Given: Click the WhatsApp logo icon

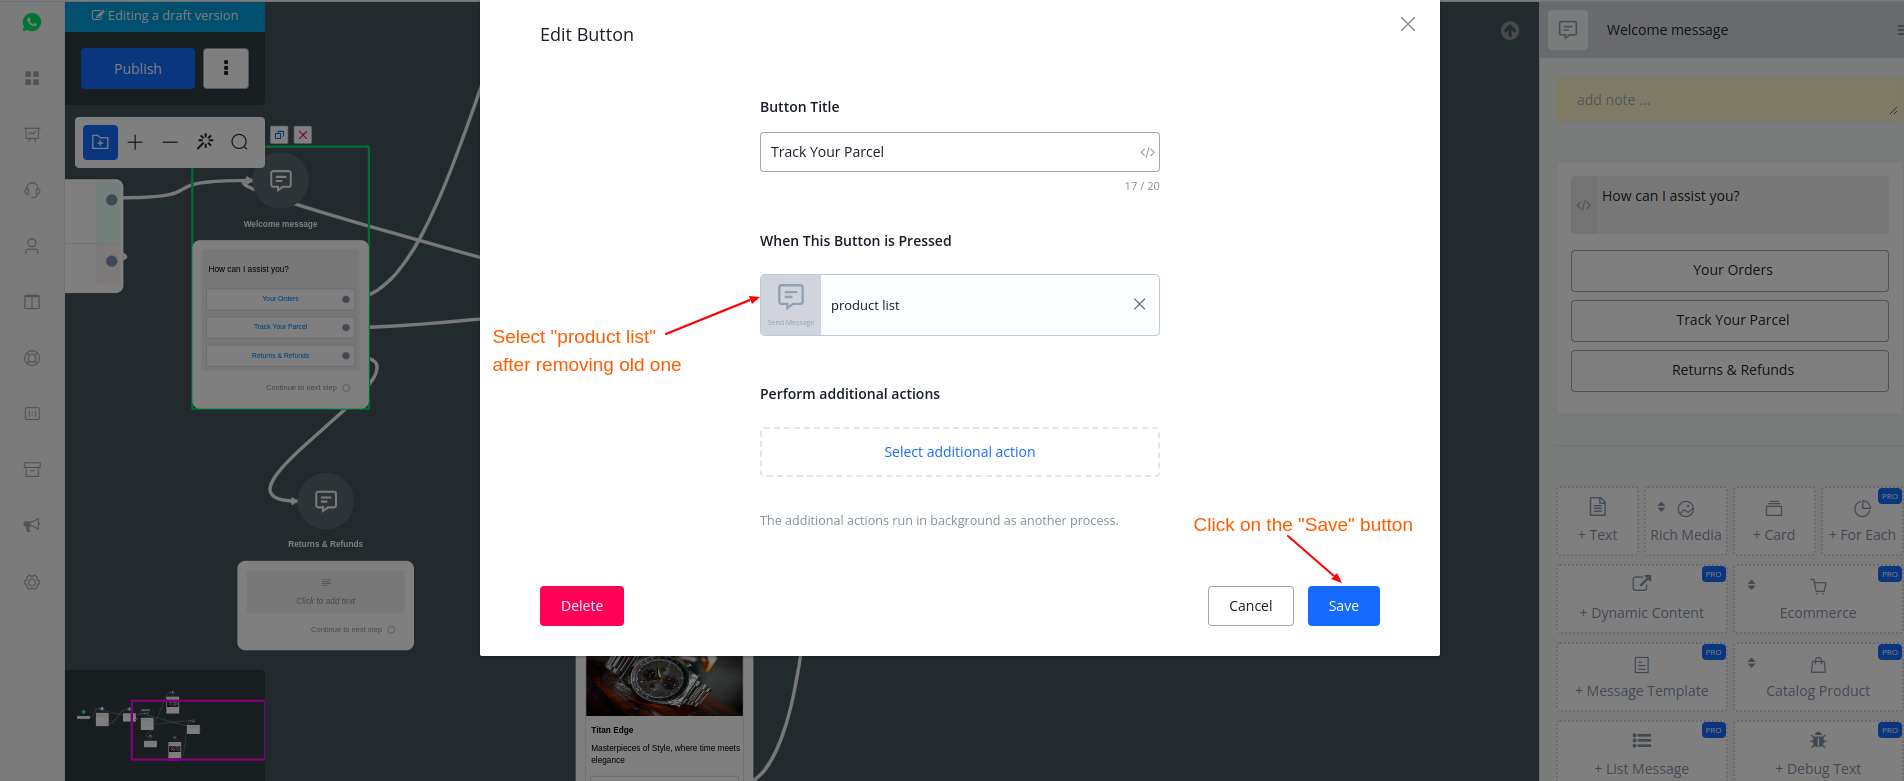Looking at the screenshot, I should pyautogui.click(x=32, y=22).
